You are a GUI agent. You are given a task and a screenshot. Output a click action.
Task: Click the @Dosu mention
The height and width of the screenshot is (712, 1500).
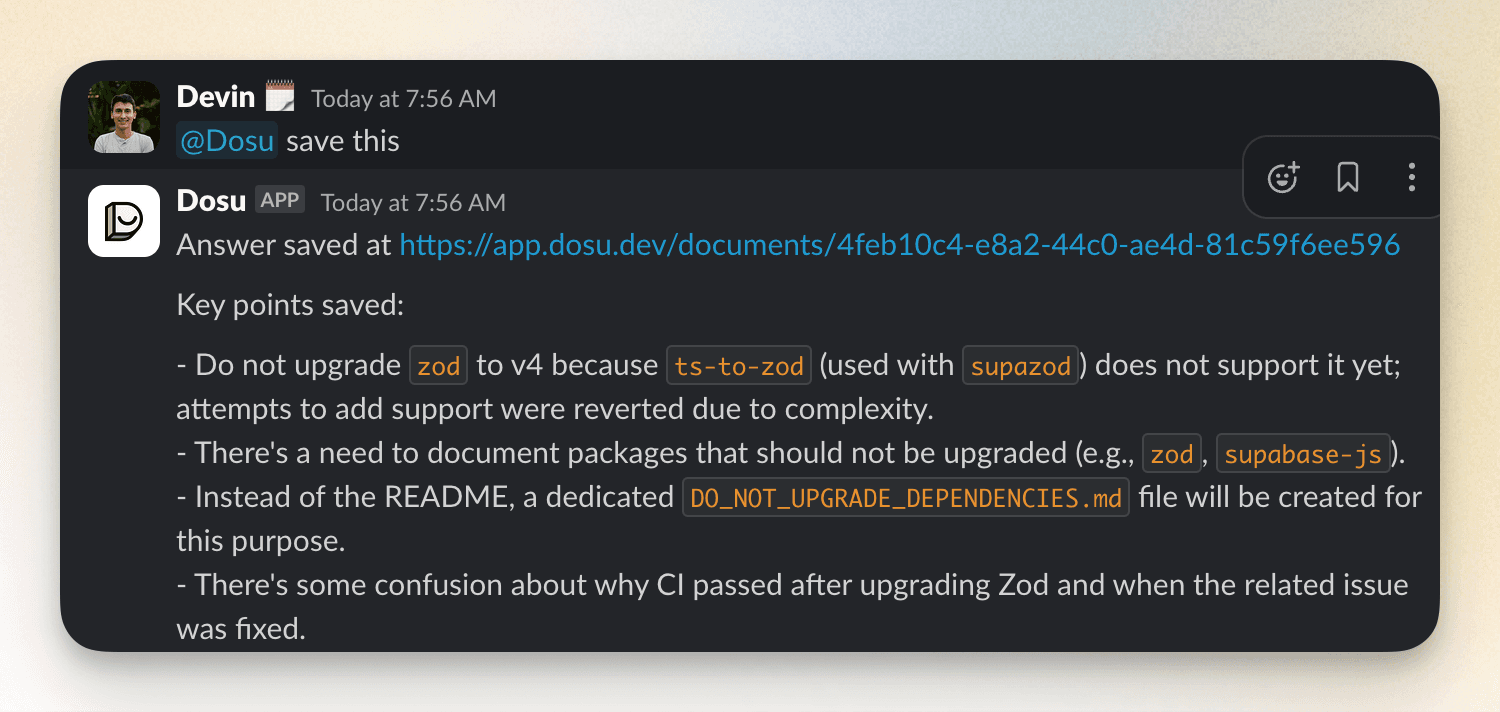pyautogui.click(x=227, y=141)
